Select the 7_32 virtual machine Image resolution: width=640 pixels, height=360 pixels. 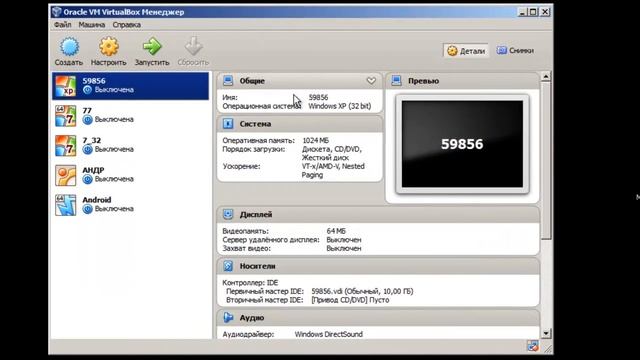click(x=130, y=145)
